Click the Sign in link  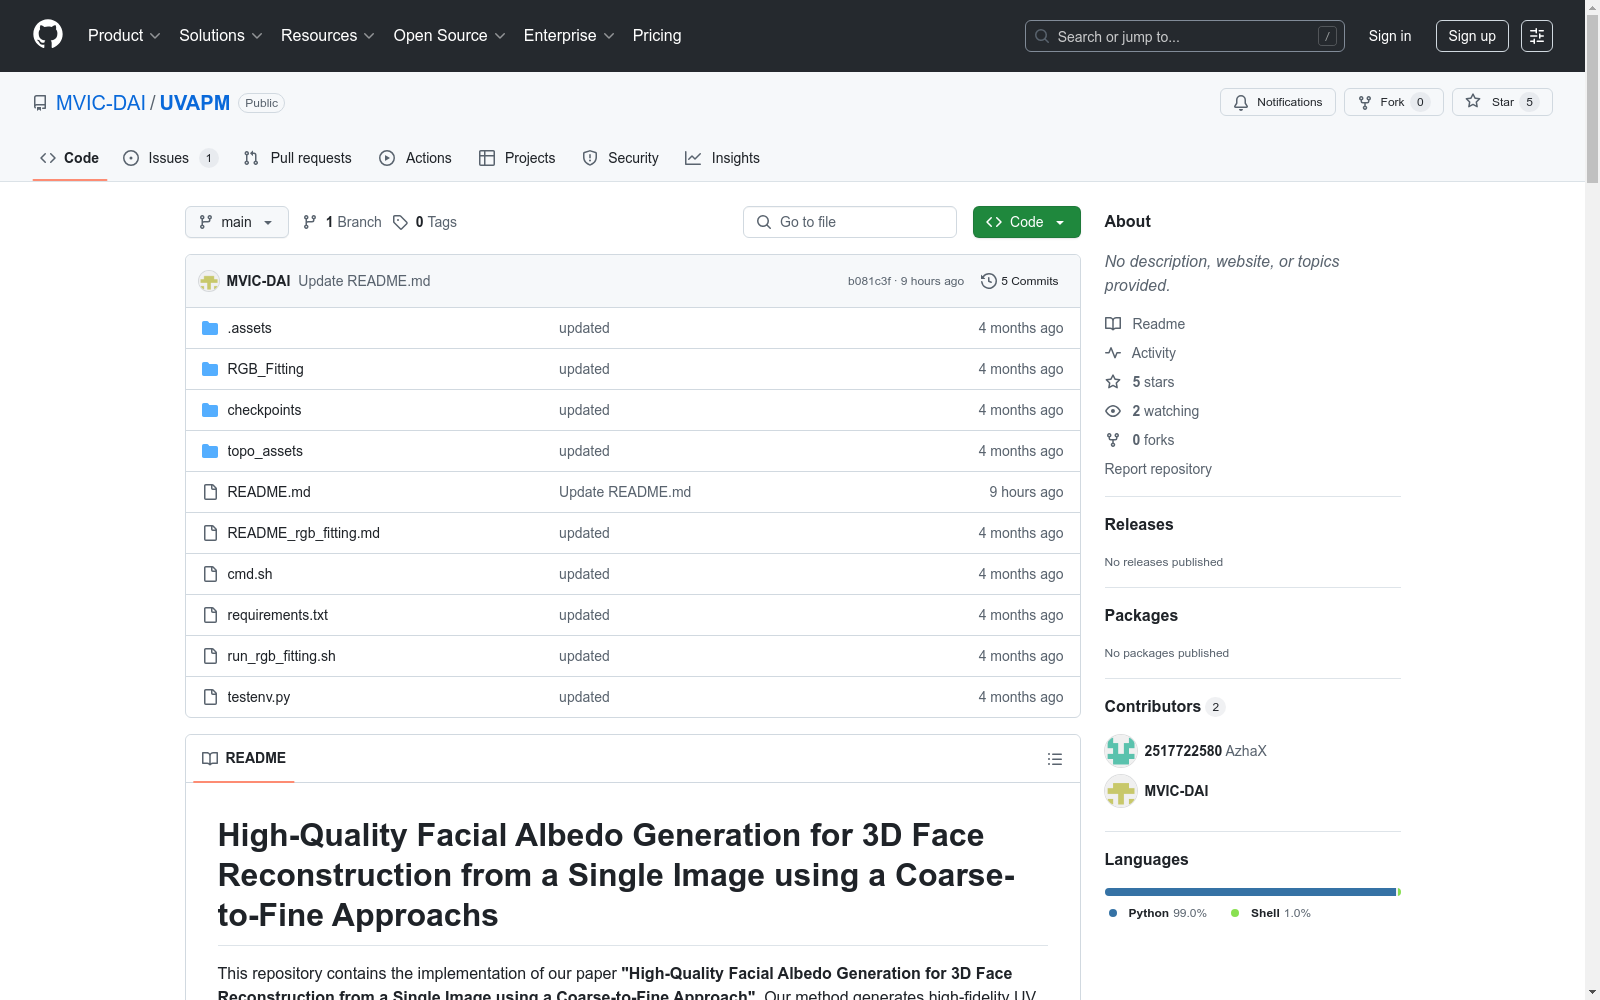pyautogui.click(x=1390, y=36)
